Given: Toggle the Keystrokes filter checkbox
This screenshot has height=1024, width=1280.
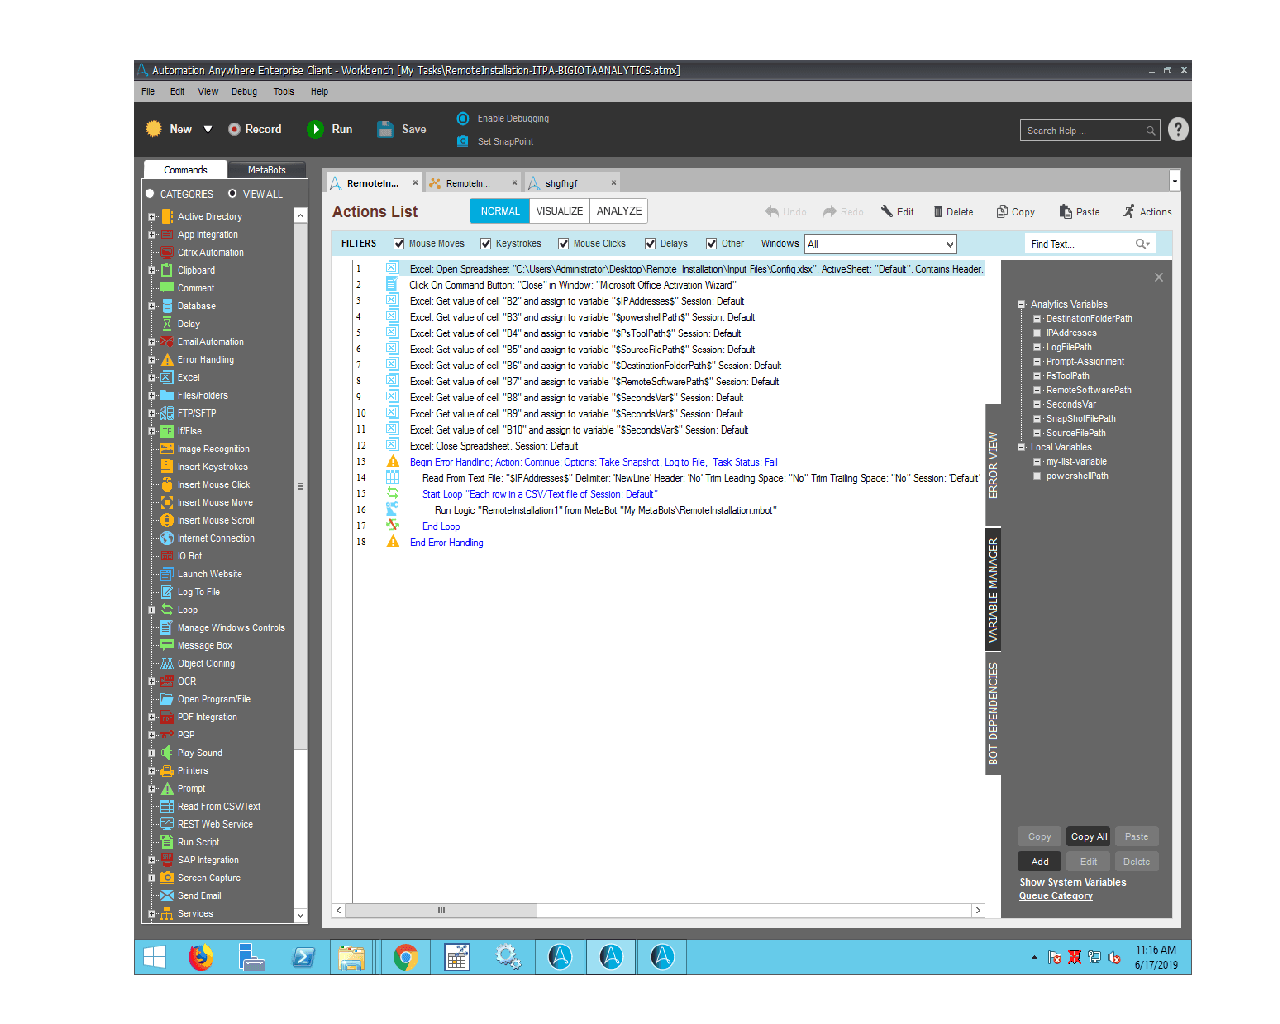Looking at the screenshot, I should tap(486, 244).
